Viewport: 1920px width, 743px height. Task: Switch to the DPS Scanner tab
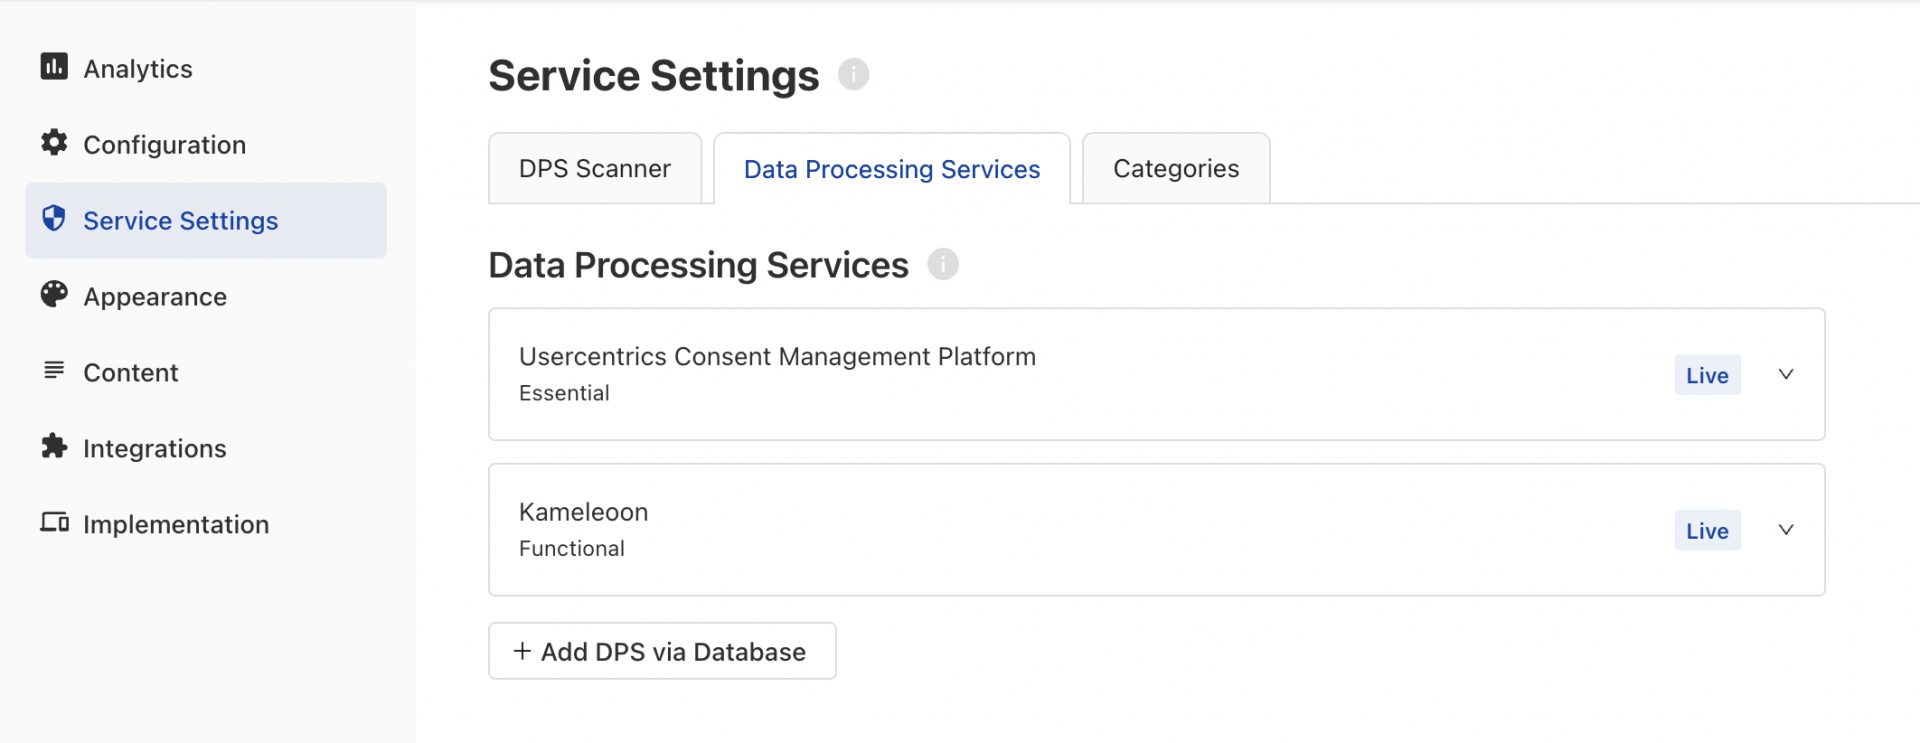[x=594, y=169]
